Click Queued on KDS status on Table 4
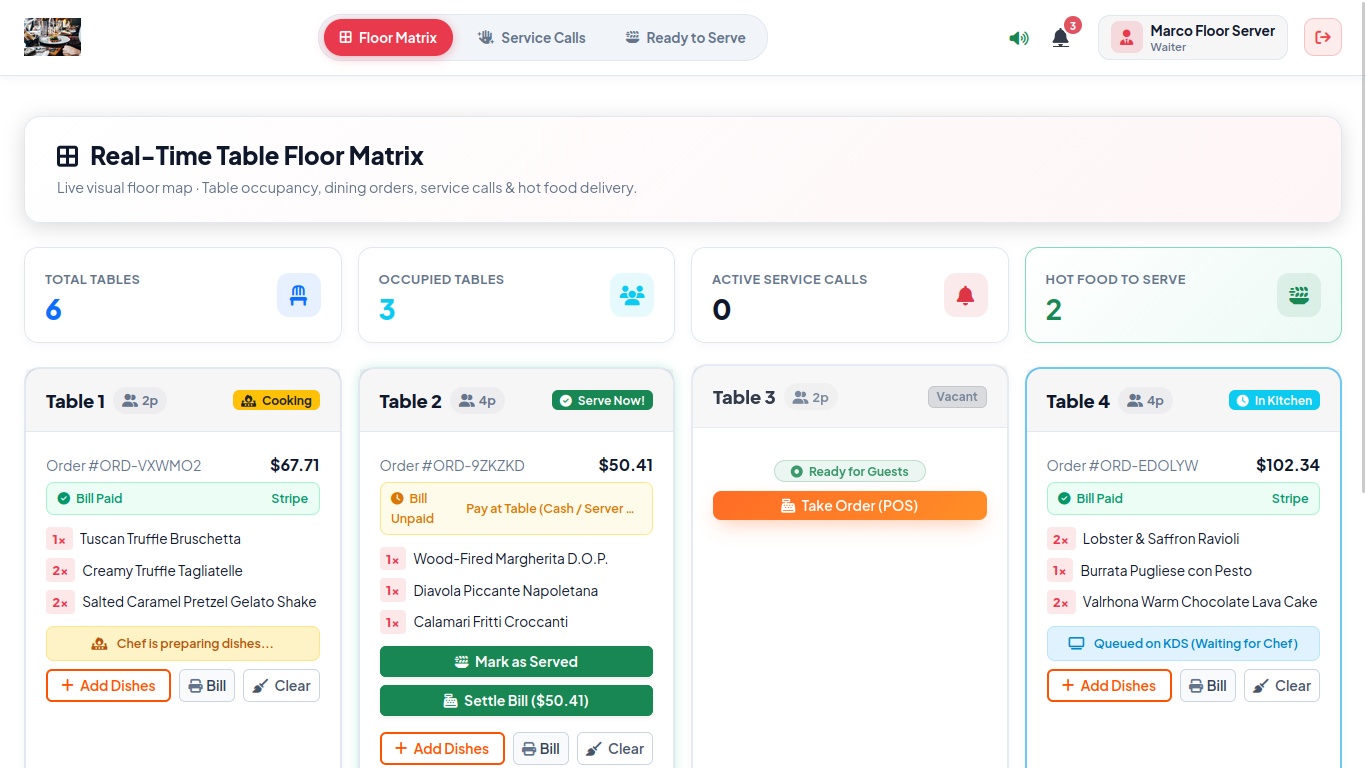Viewport: 1366px width, 768px height. click(1183, 644)
